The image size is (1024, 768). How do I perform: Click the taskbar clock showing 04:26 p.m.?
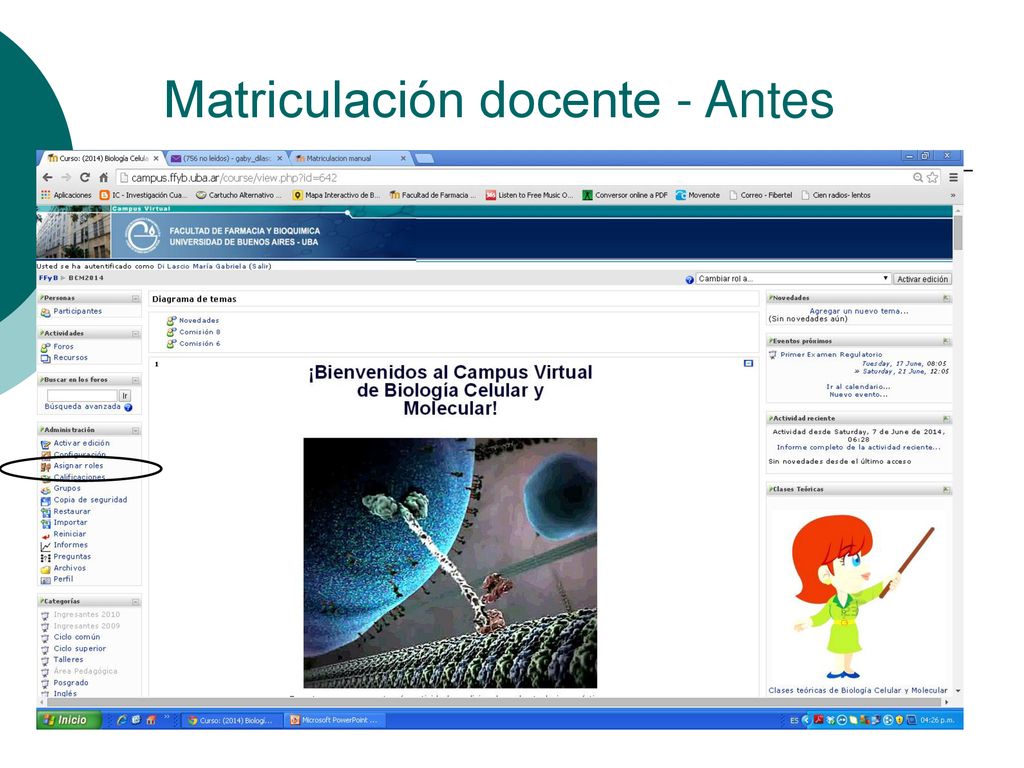click(937, 720)
